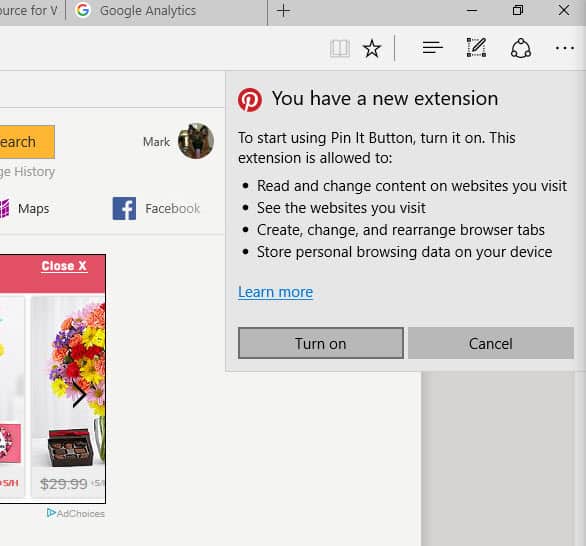Open the Share icon in toolbar
This screenshot has height=546, width=586.
pos(521,48)
